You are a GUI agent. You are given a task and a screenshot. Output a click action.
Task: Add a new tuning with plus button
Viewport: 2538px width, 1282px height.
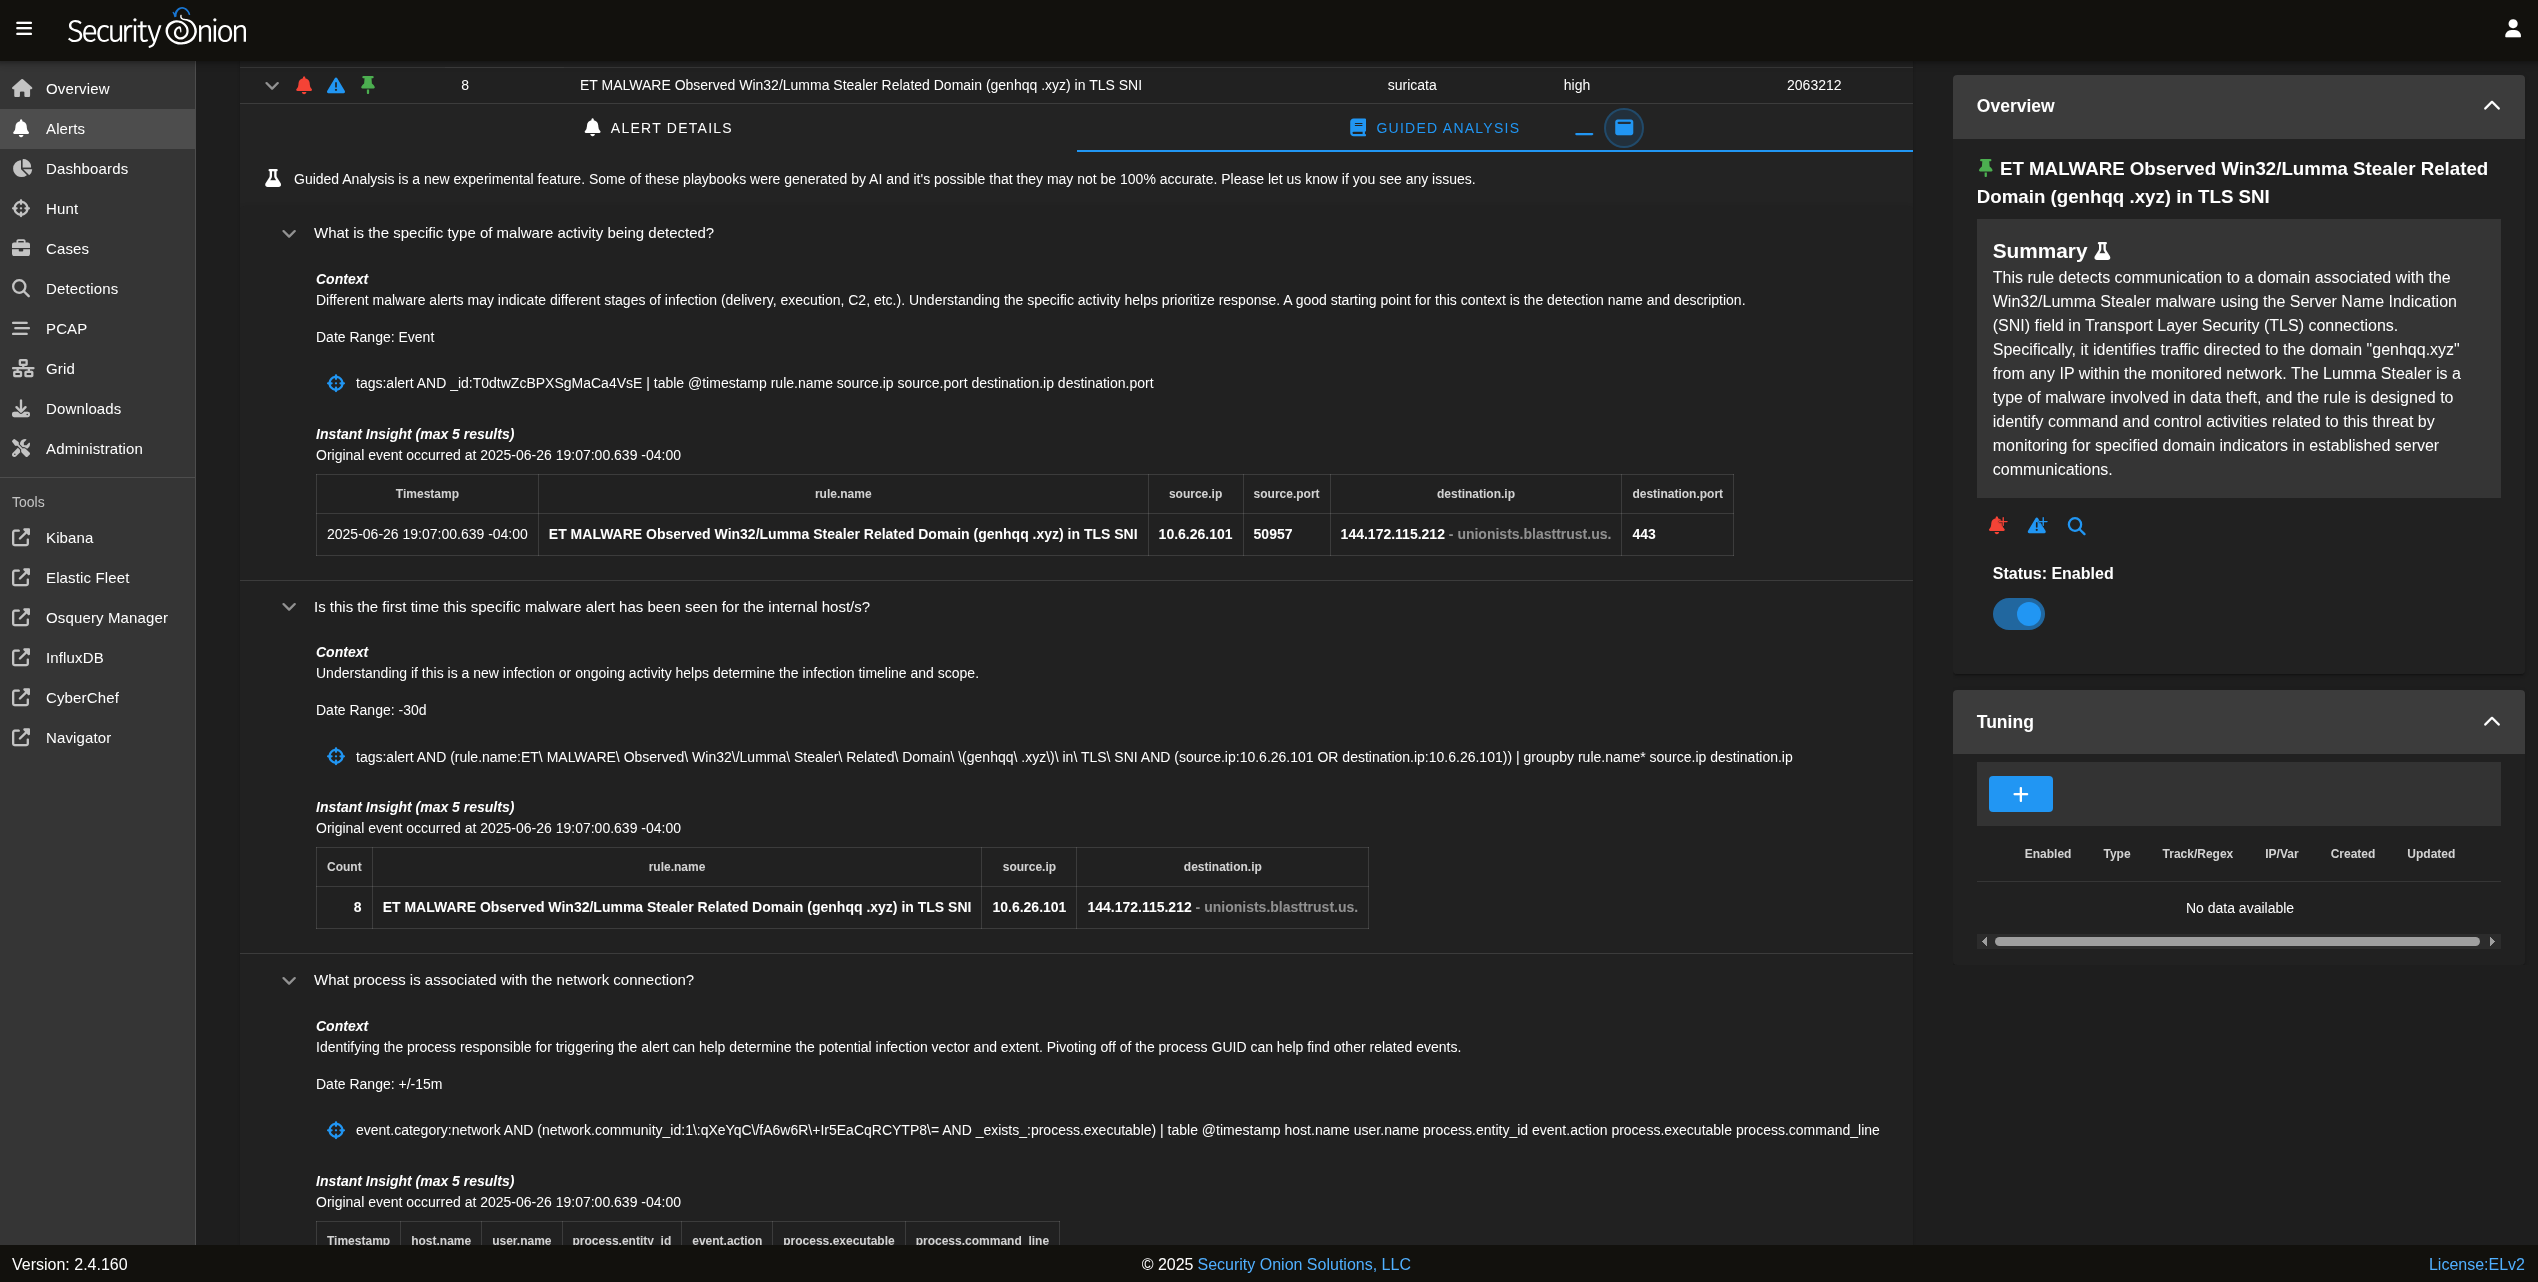[2021, 794]
